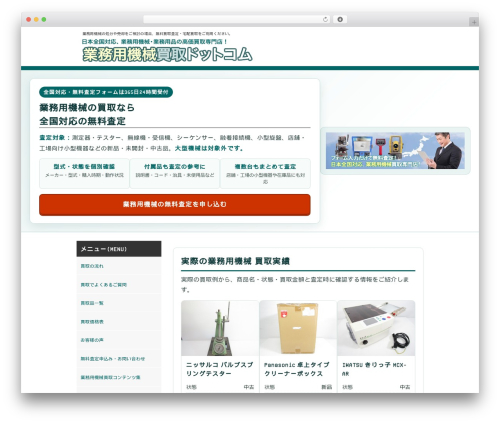Click the IWATSU machine product photo

click(376, 328)
